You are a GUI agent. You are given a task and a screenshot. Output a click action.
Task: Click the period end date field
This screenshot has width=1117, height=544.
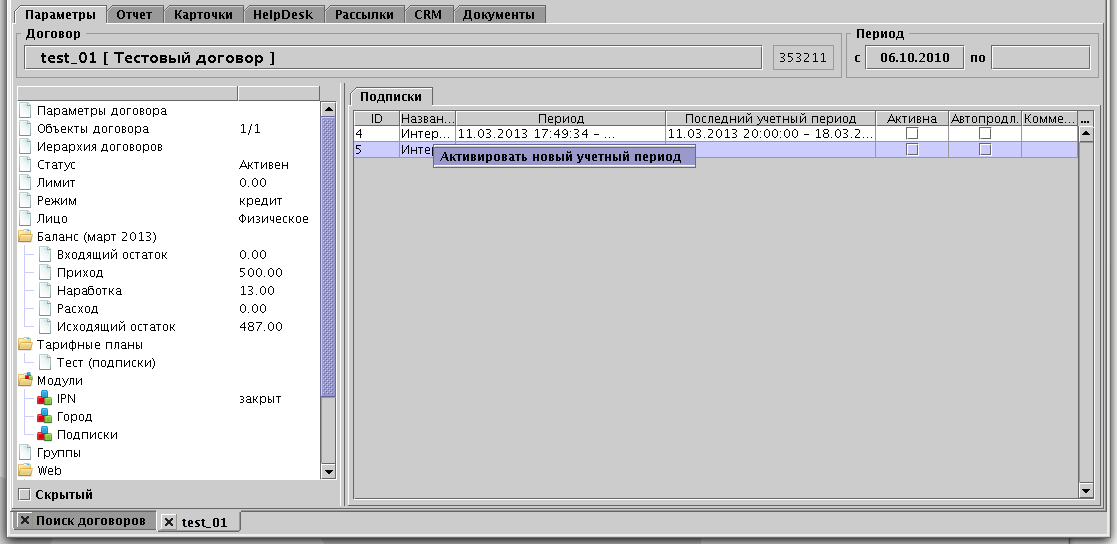pyautogui.click(x=1039, y=58)
